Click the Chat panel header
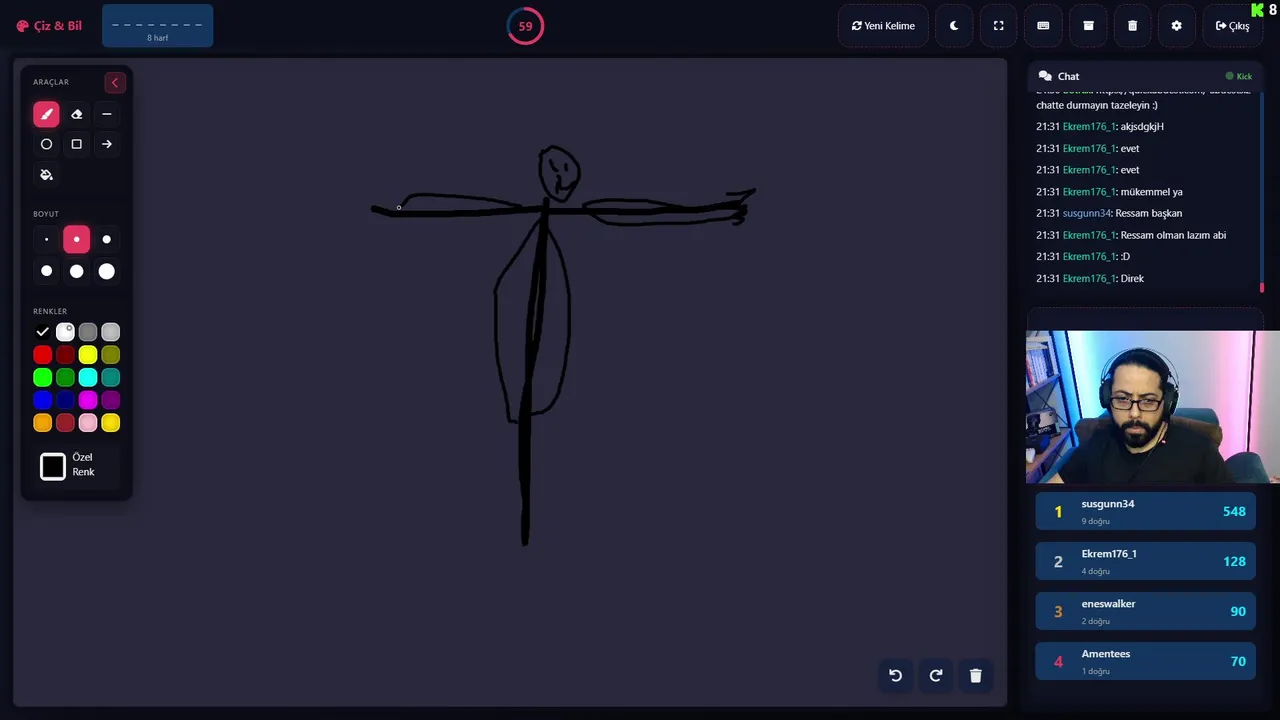The width and height of the screenshot is (1280, 720). (1146, 76)
